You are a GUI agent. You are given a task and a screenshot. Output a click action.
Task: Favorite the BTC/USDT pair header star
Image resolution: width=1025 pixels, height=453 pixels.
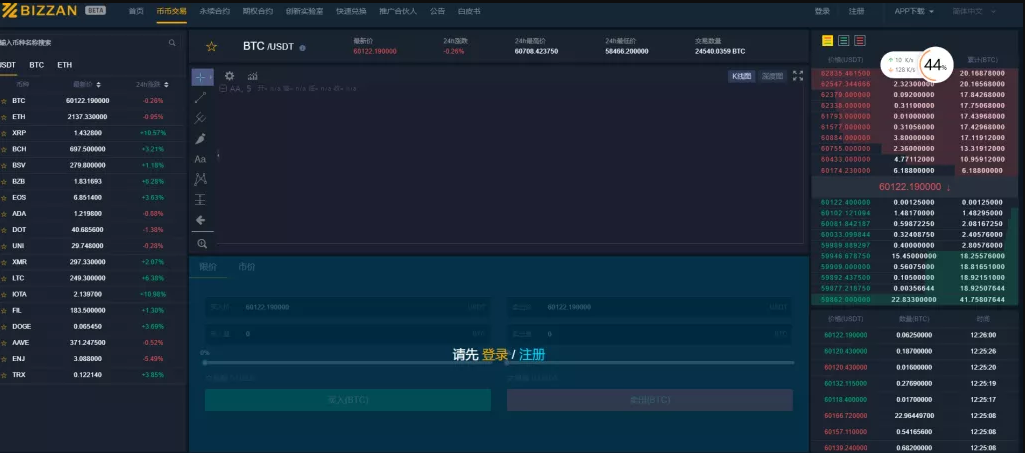(211, 46)
